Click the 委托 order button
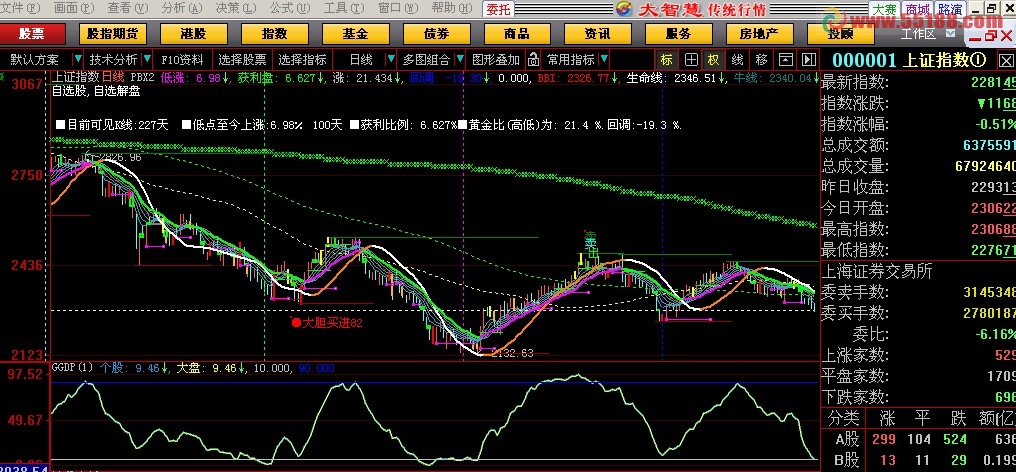Screen dimensions: 1016x472 (x=499, y=9)
